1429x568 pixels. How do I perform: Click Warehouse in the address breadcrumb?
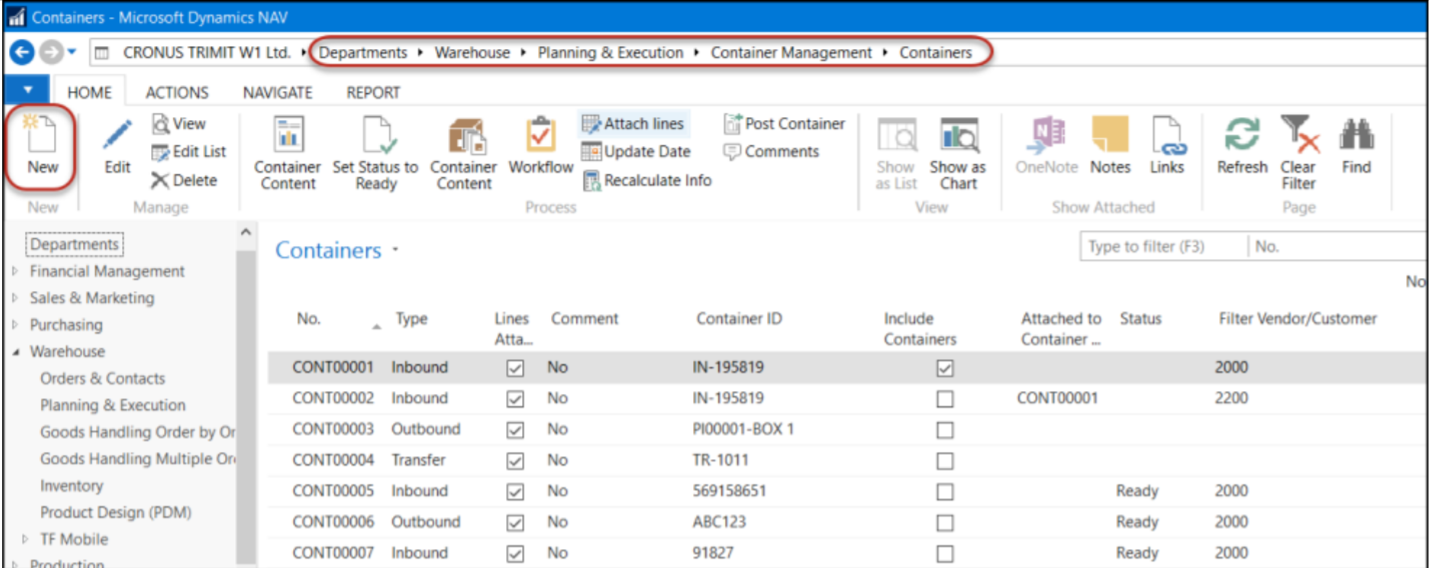(472, 52)
